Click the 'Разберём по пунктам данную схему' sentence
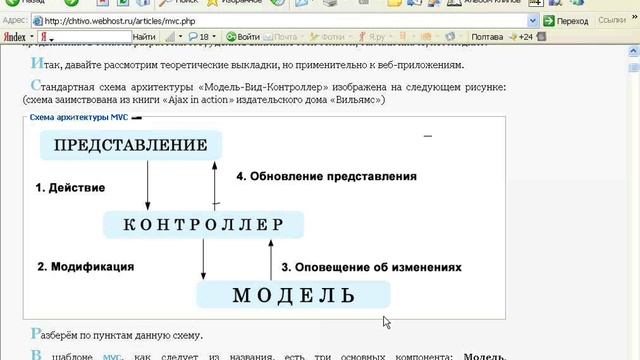Image resolution: width=640 pixels, height=360 pixels. click(117, 335)
